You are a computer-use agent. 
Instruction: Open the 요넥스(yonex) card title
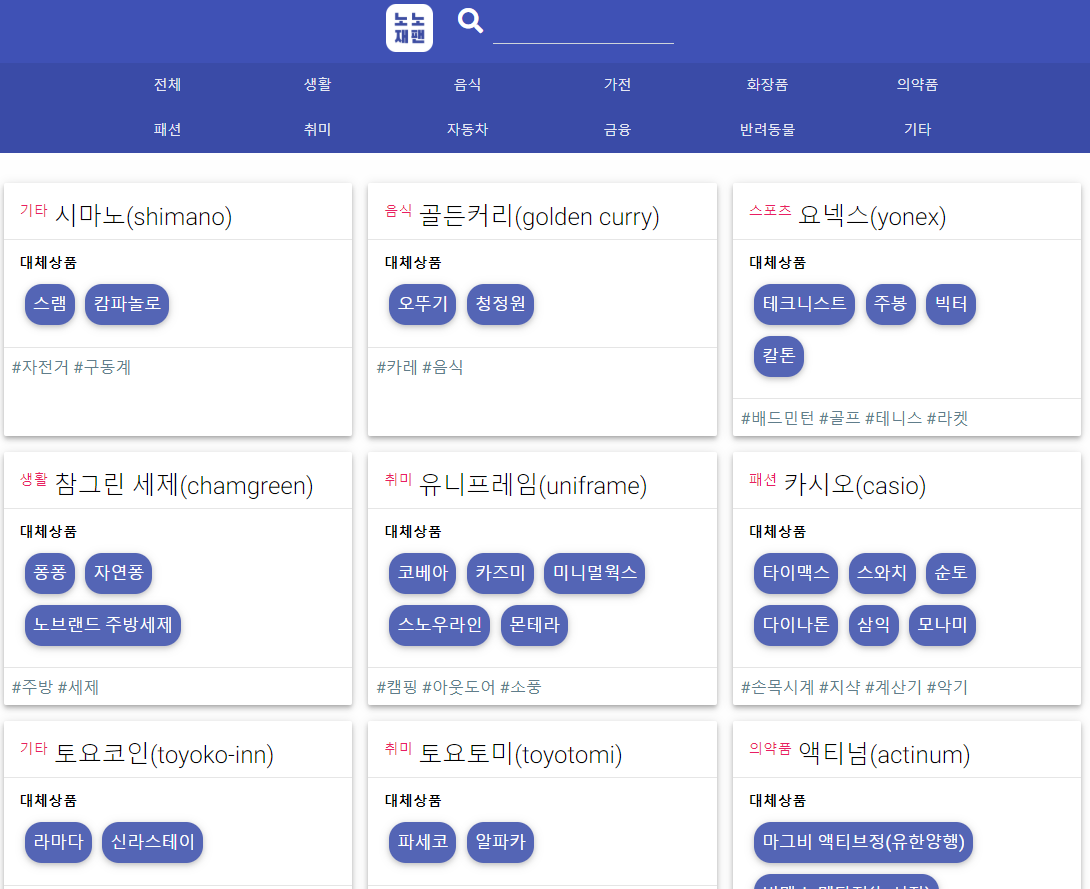[x=872, y=215]
